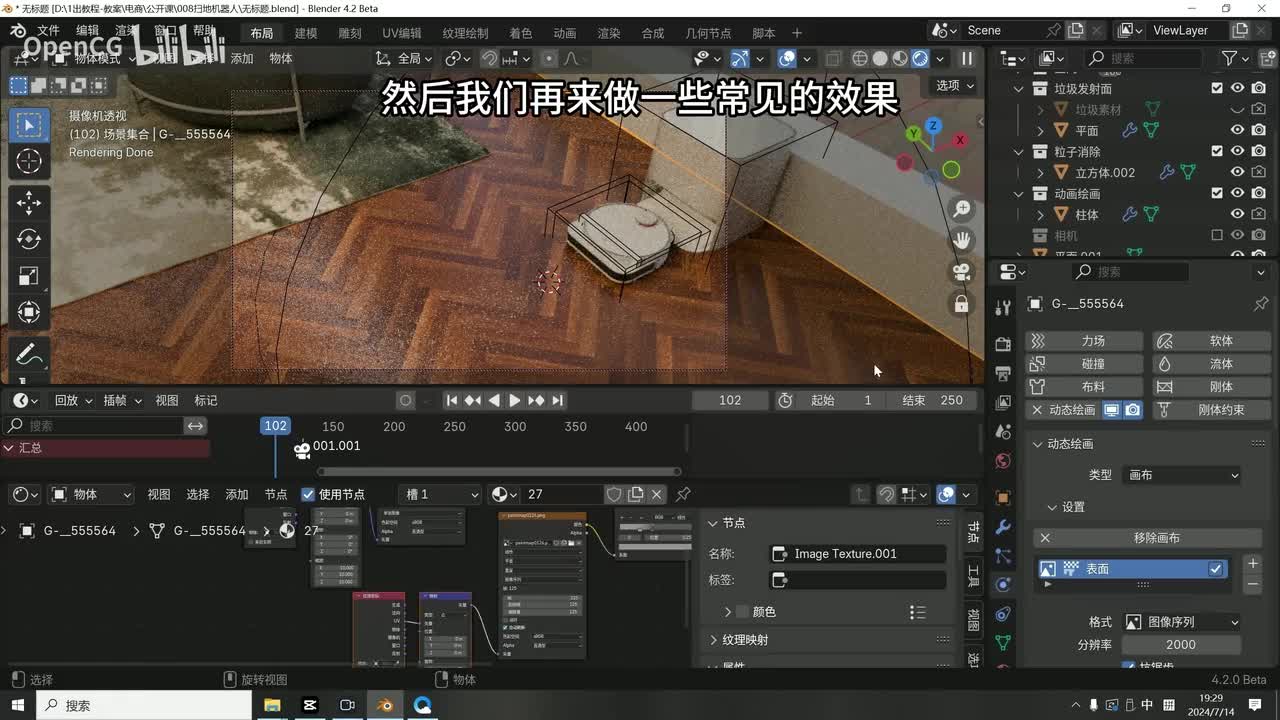Open the 建模 workspace tab
Image resolution: width=1280 pixels, height=720 pixels.
click(x=306, y=33)
